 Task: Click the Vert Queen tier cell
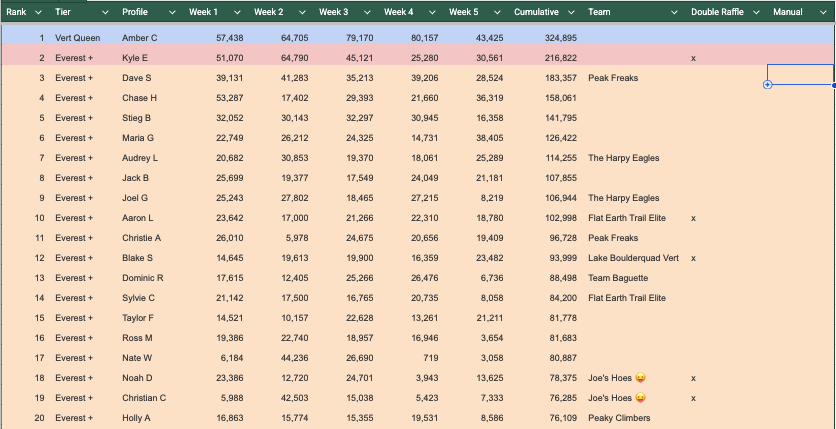pos(78,38)
